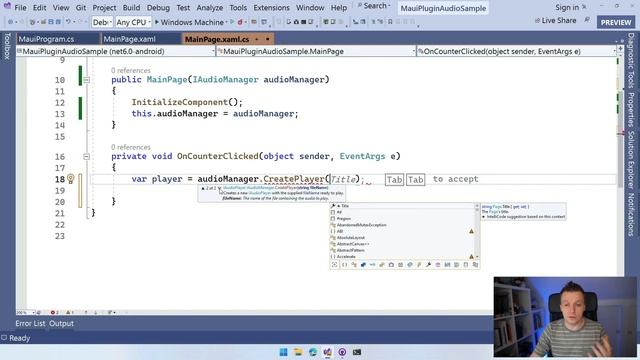Click the IntelliSense list scrollbar
The width and height of the screenshot is (640, 360).
[477, 231]
